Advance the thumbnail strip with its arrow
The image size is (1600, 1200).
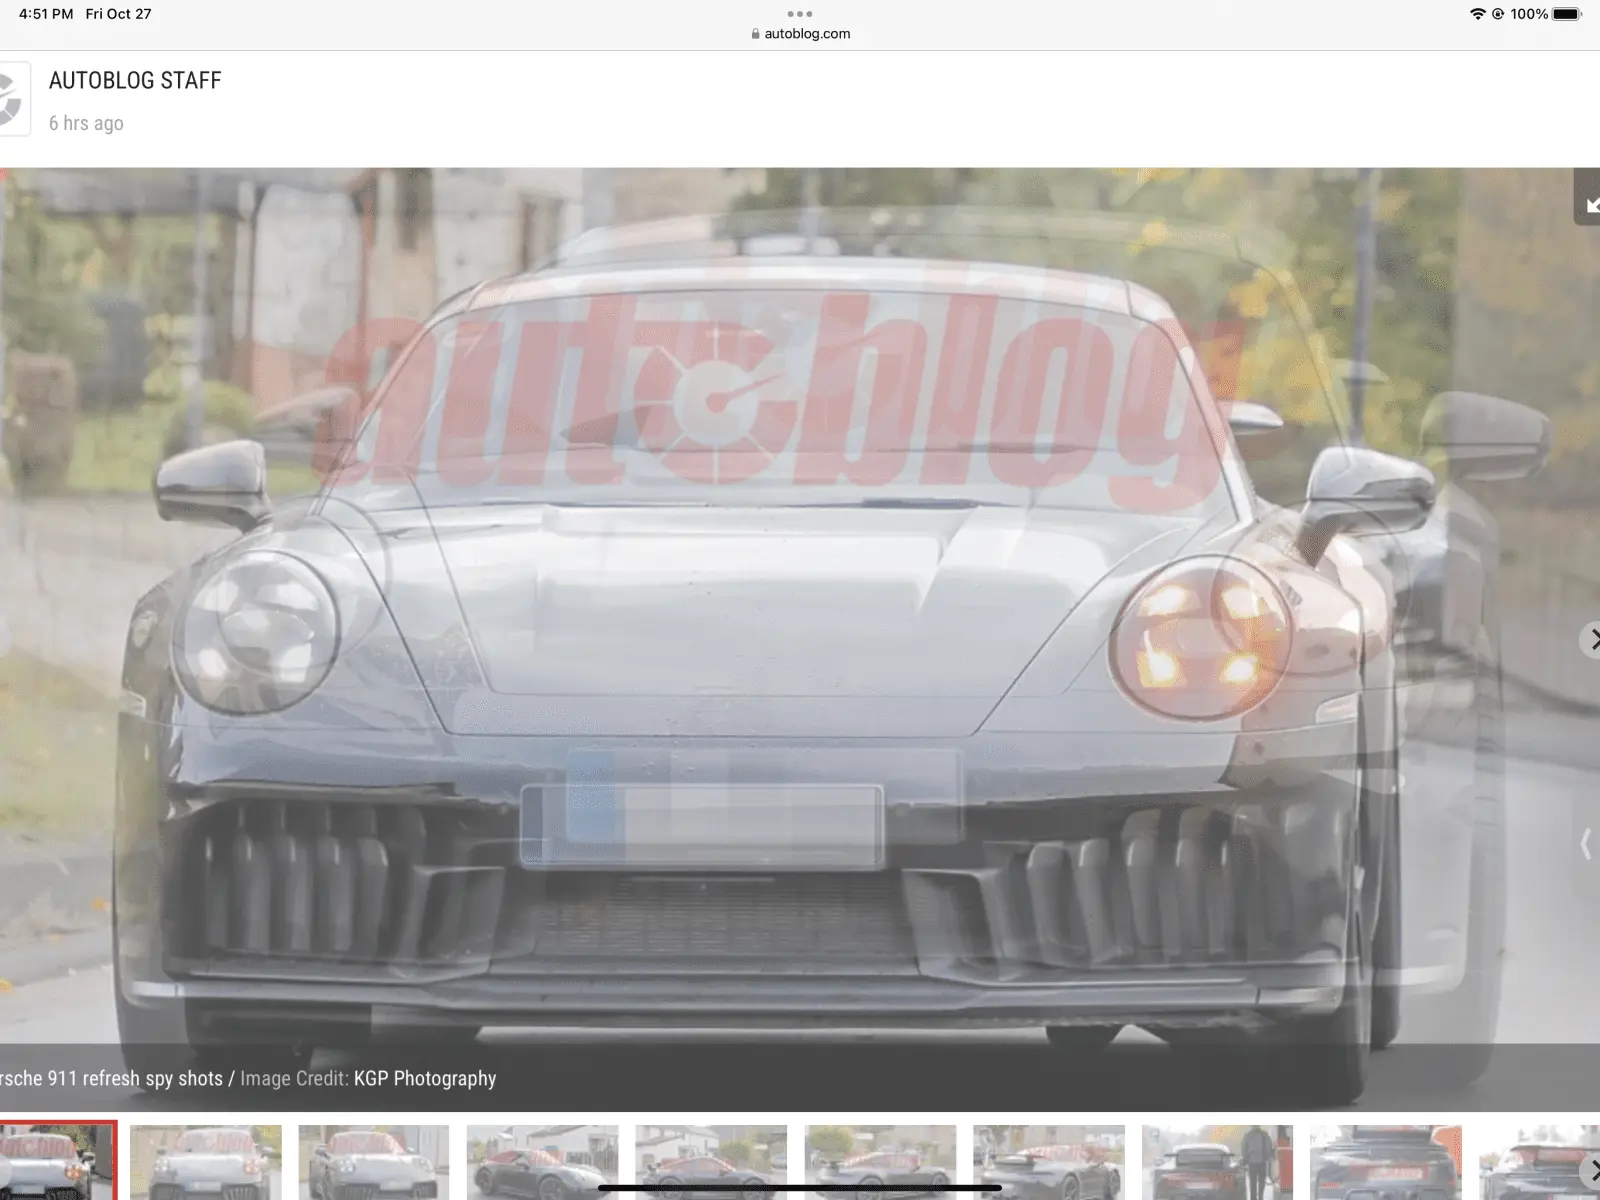click(1589, 1170)
